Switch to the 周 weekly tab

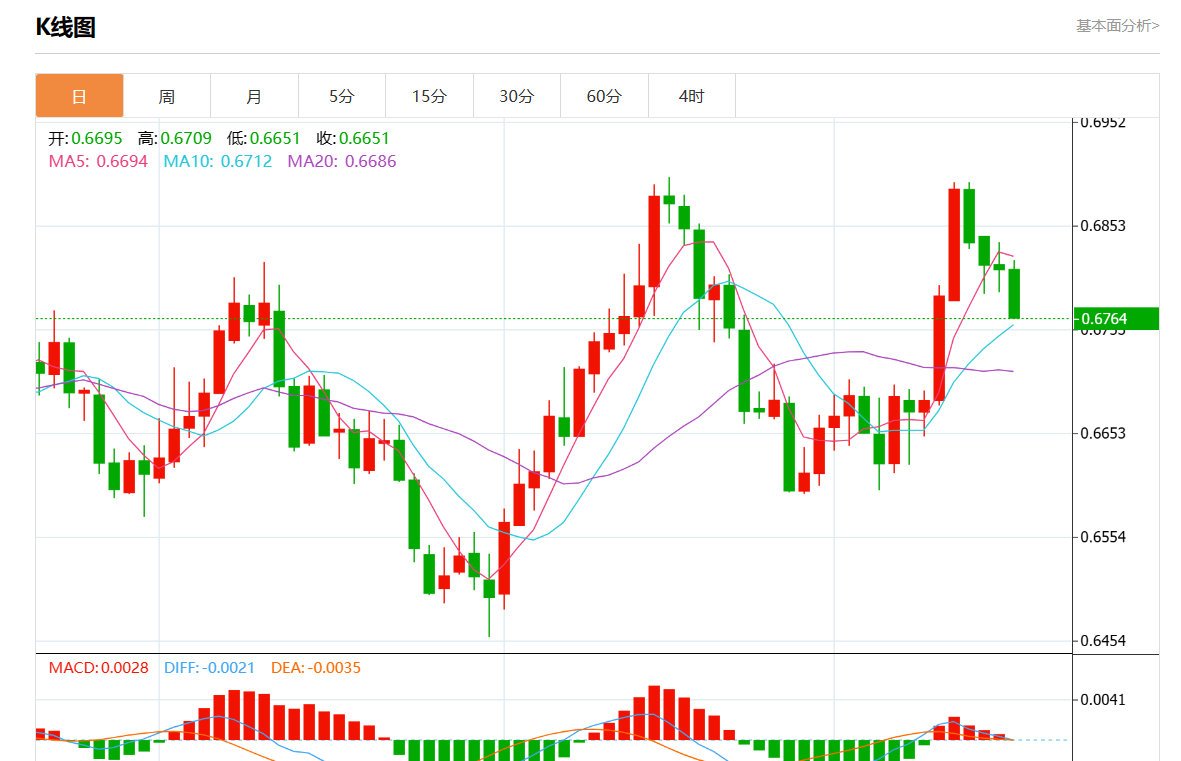(x=167, y=96)
